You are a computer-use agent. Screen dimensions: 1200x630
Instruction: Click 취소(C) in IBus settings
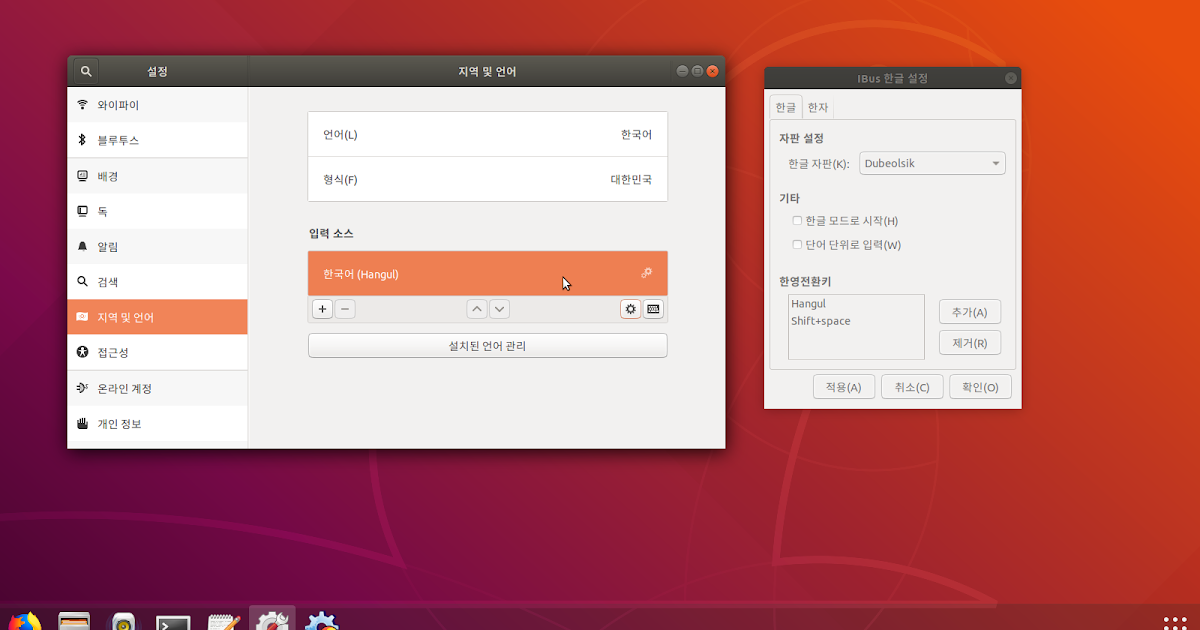click(x=912, y=387)
